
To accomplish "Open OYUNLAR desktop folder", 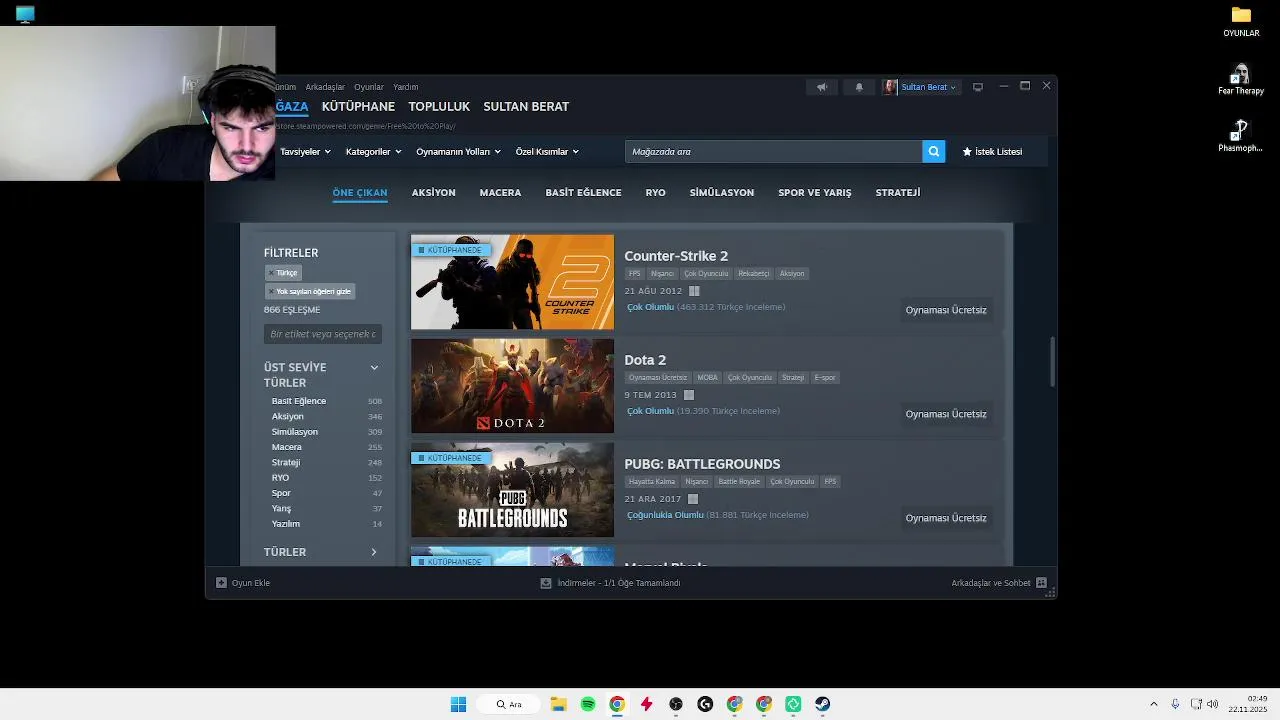I will [1241, 21].
